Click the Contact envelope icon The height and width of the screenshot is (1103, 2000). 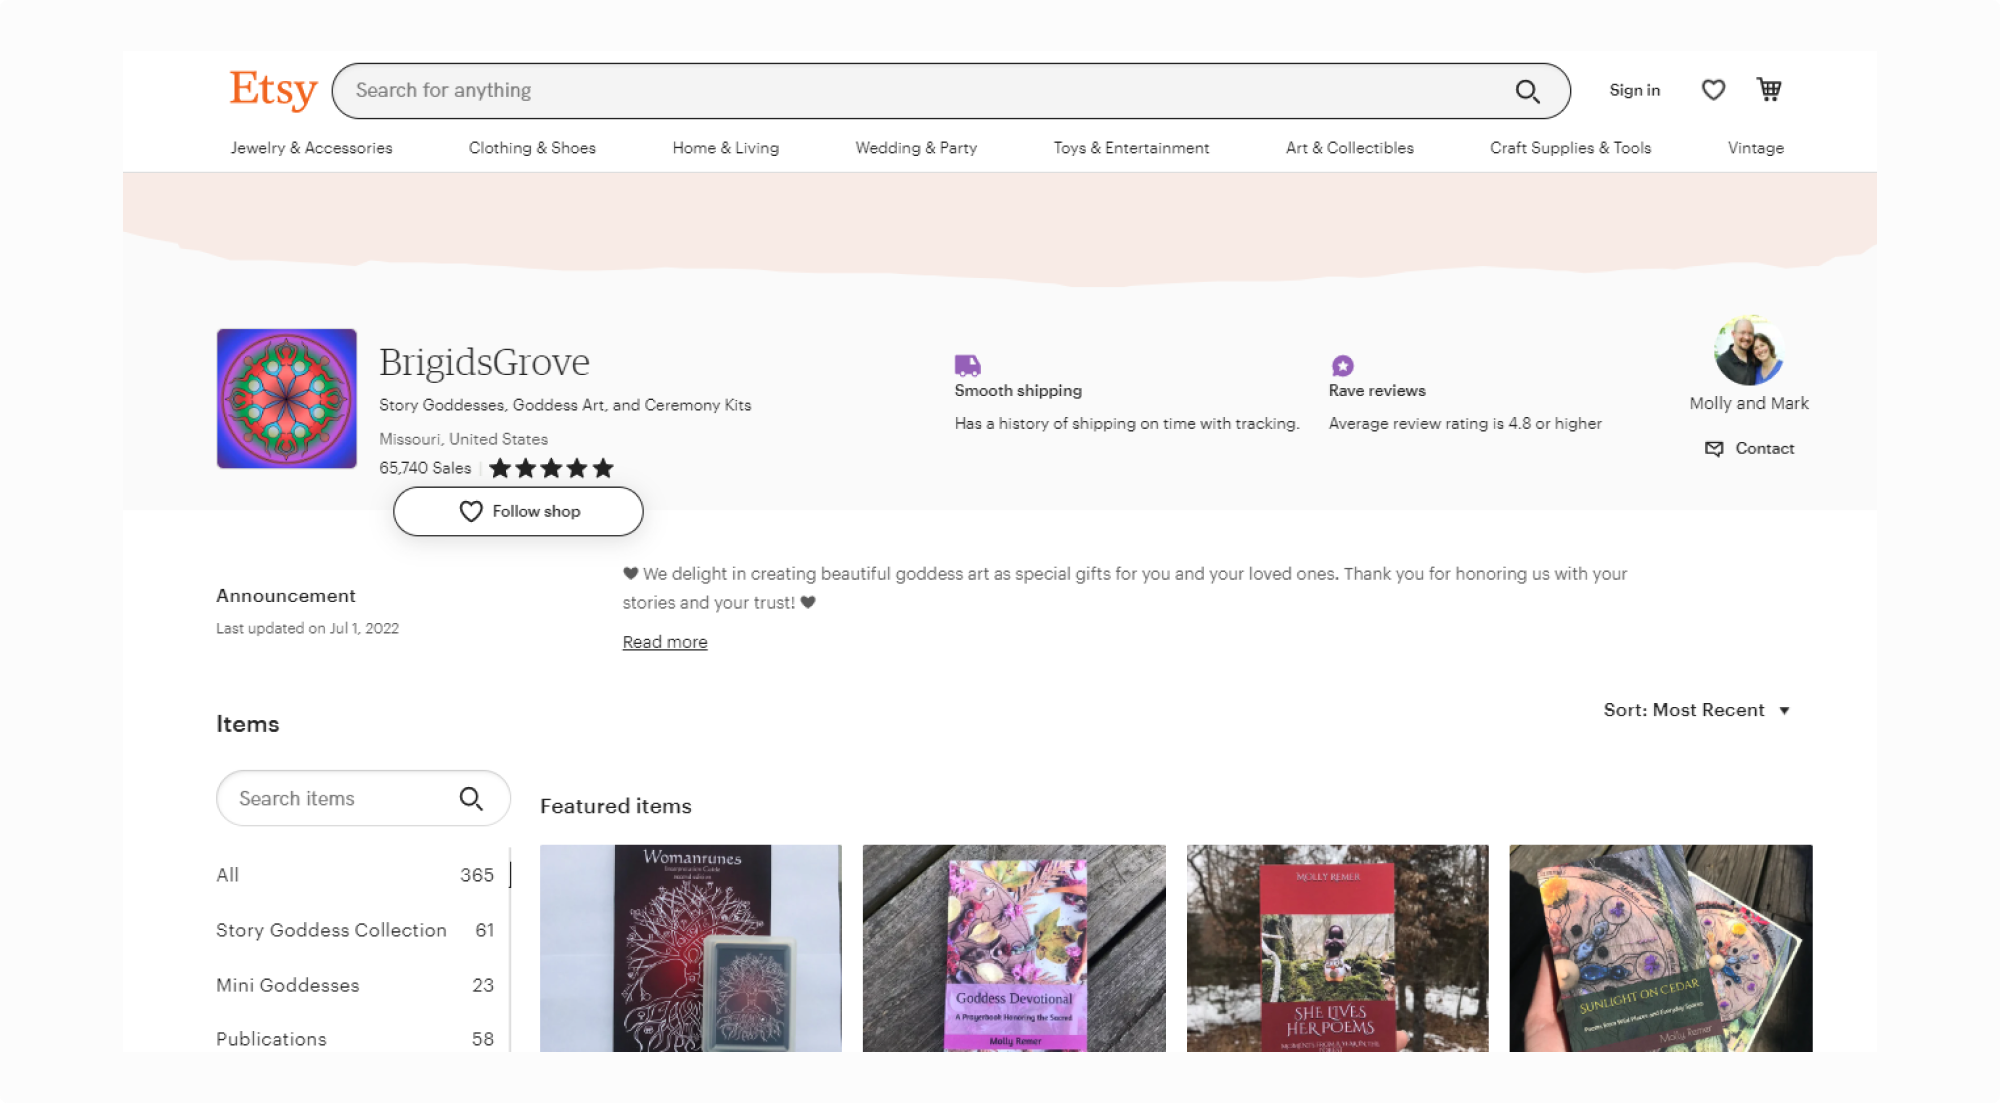click(1714, 449)
